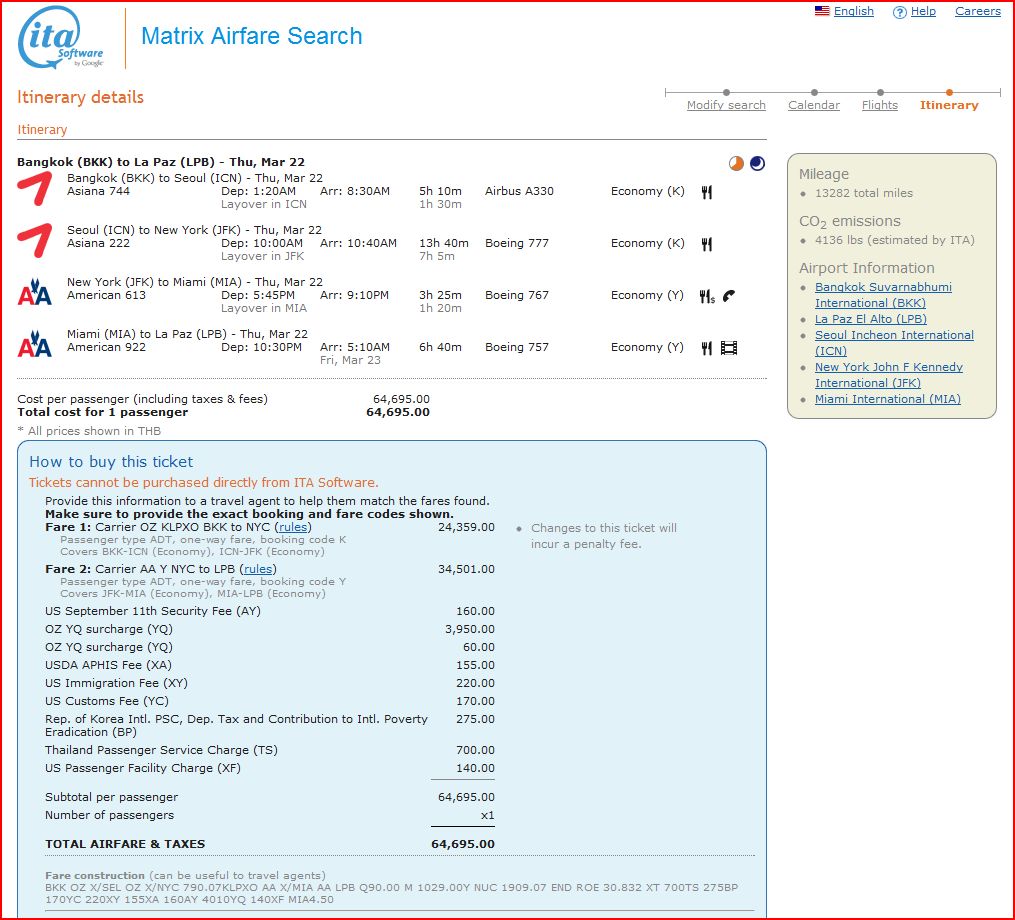Image resolution: width=1015 pixels, height=920 pixels.
Task: Open New York John F Kennedy airport link
Action: 889,375
